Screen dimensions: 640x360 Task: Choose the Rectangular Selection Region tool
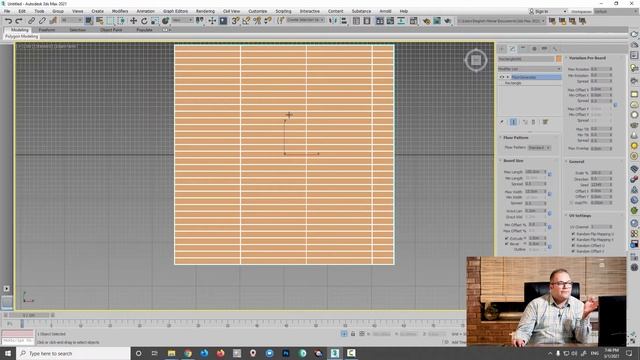pos(111,20)
